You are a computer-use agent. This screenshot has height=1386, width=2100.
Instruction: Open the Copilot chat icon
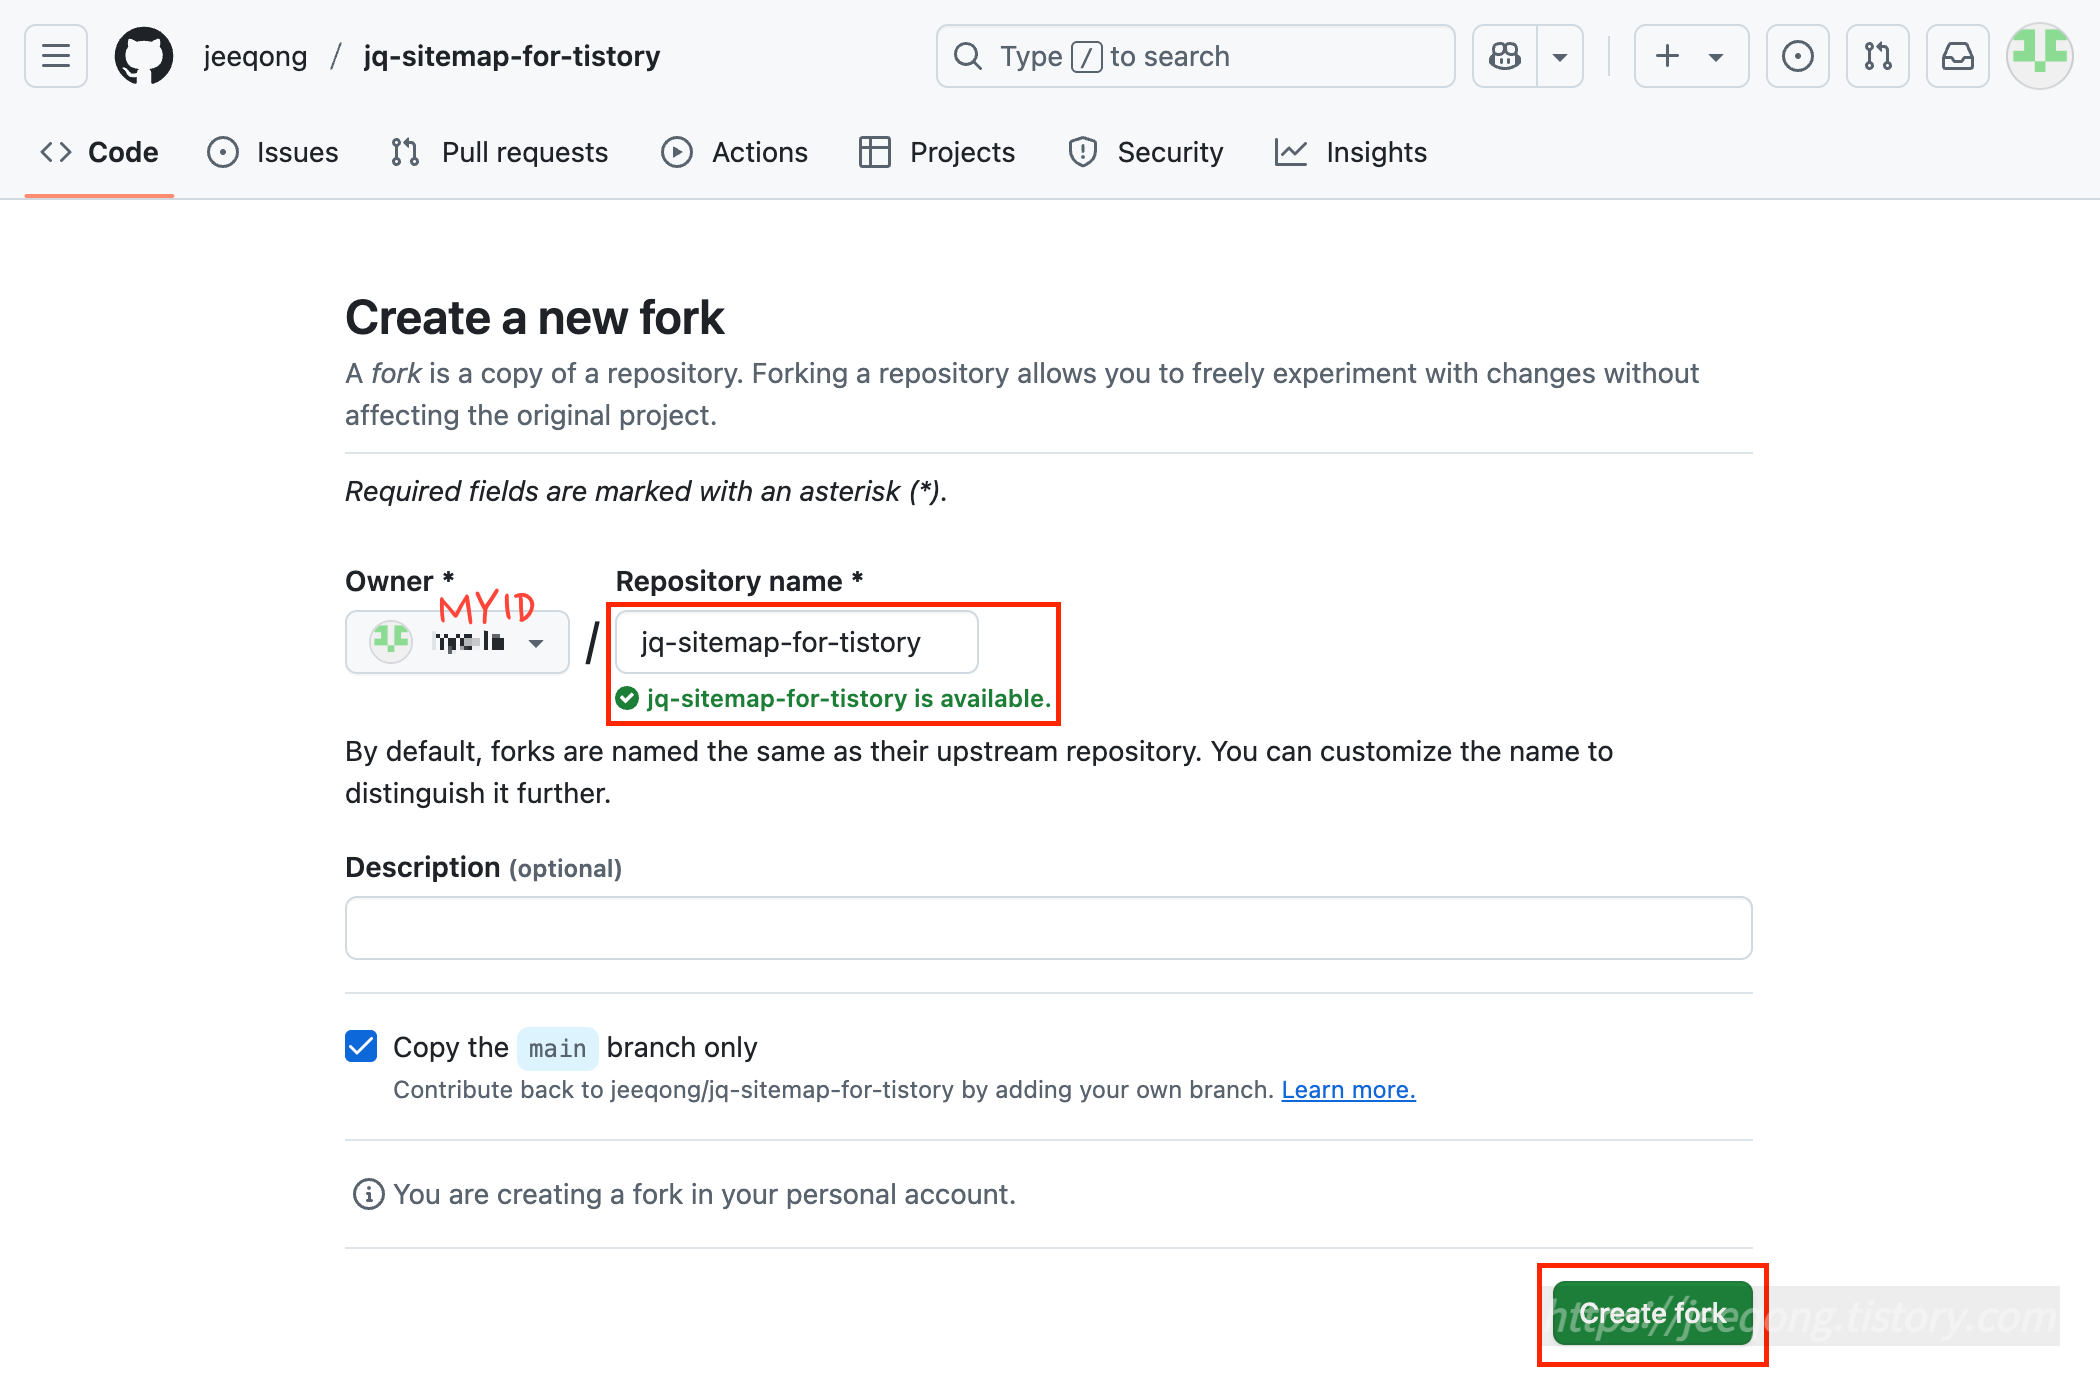point(1505,56)
